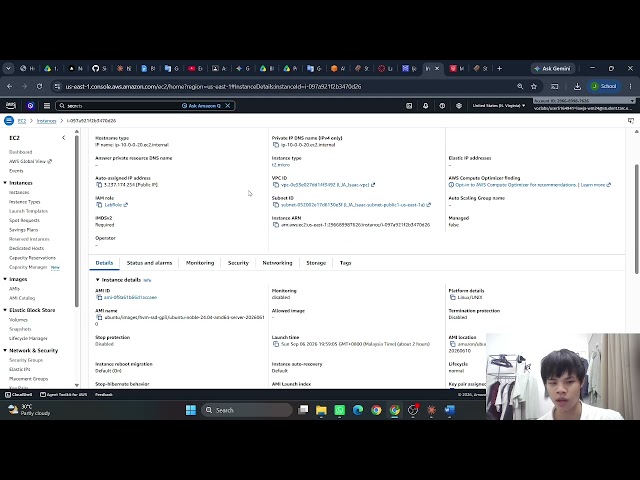Copy the AMI ID
Viewport: 640px width, 480px height.
click(99, 298)
